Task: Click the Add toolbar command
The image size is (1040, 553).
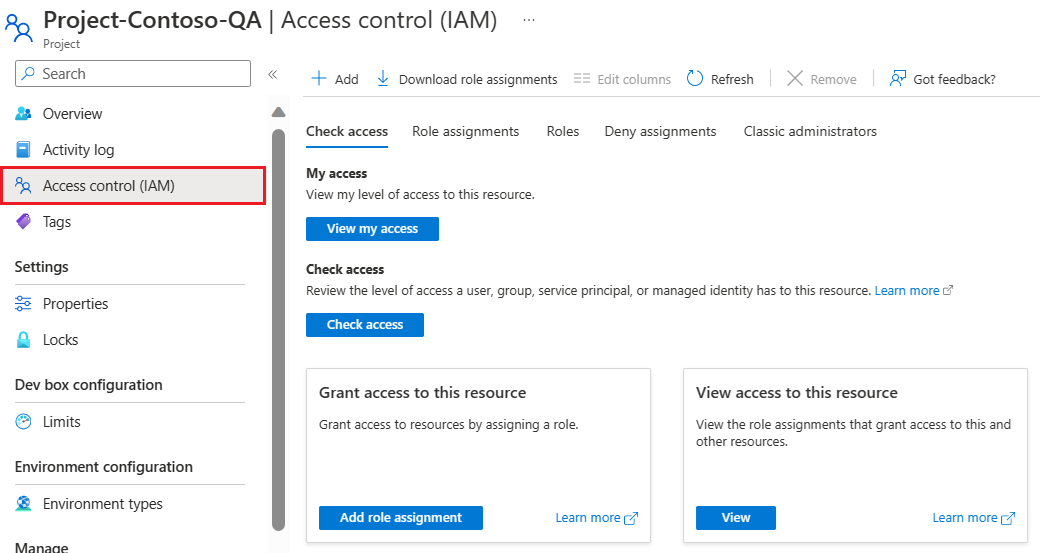Action: [335, 79]
